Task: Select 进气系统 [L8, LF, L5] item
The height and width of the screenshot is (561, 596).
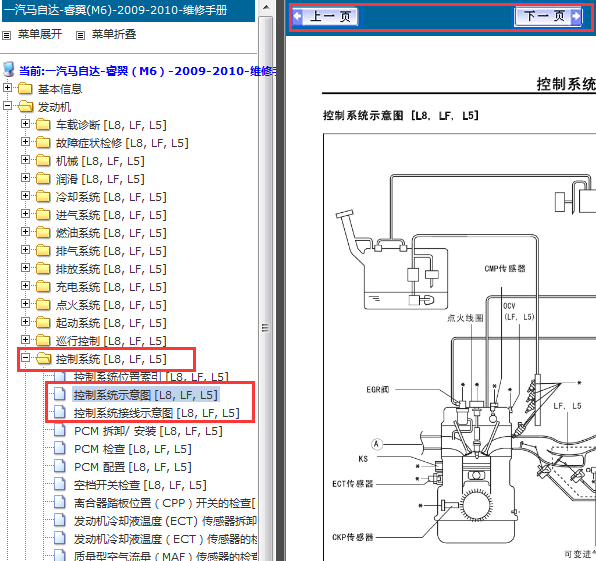Action: click(x=111, y=215)
